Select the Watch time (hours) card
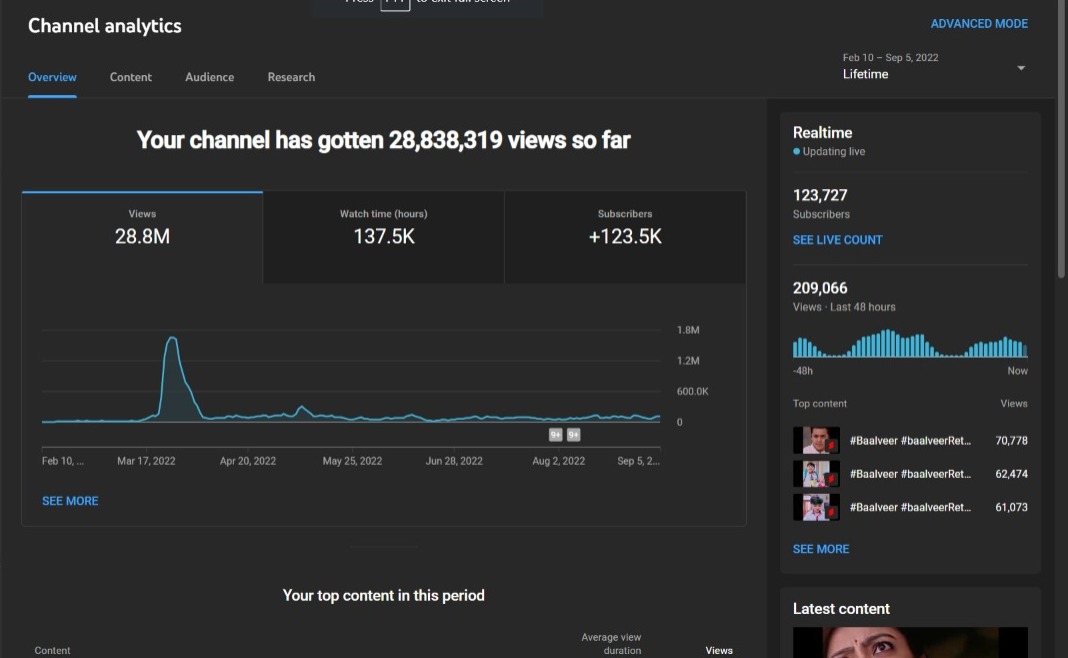 click(x=383, y=237)
